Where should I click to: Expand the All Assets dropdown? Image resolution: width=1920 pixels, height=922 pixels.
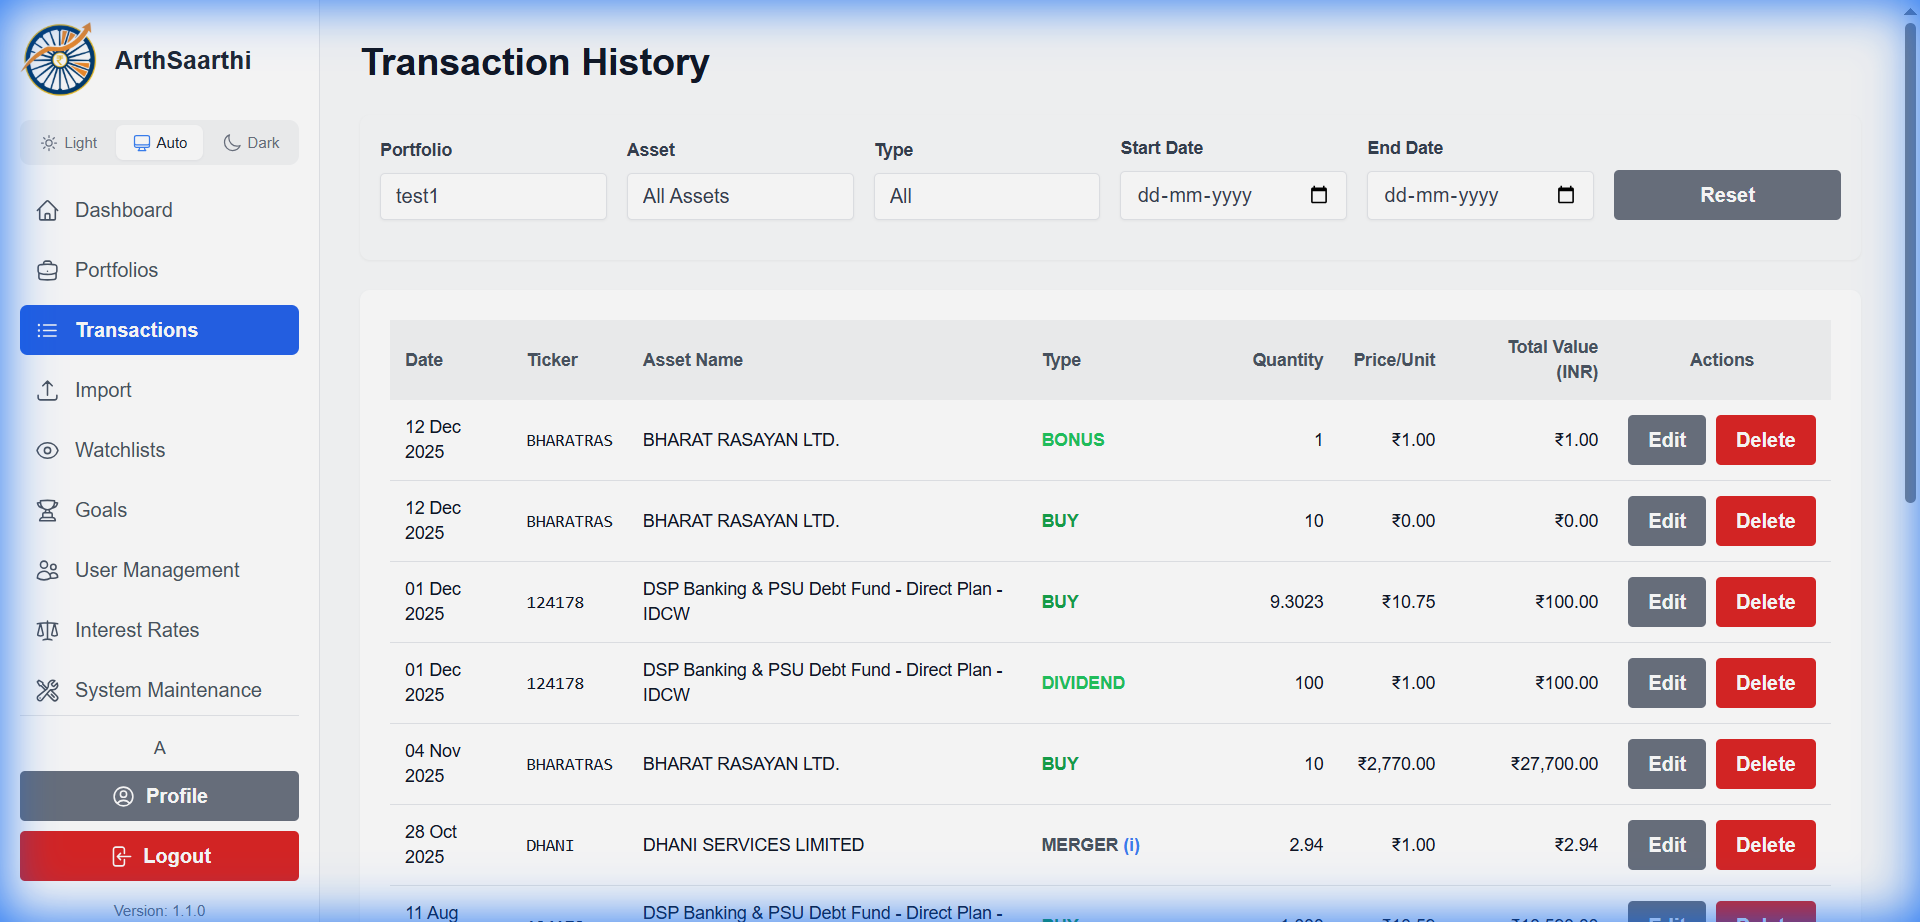tap(740, 196)
